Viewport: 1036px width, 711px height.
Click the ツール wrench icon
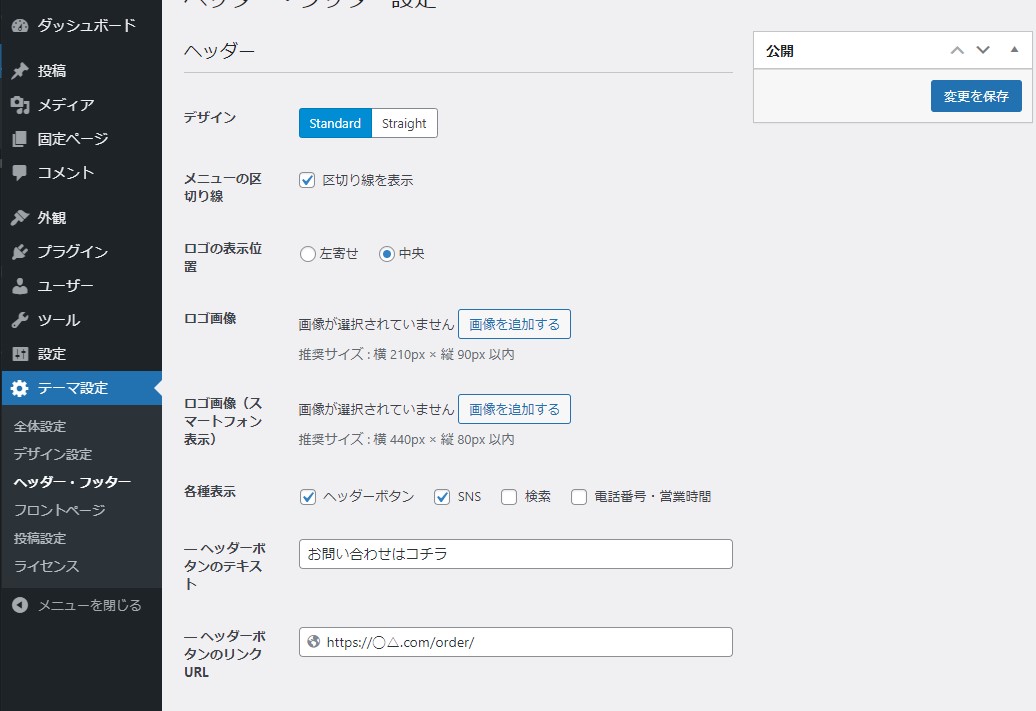(x=20, y=320)
